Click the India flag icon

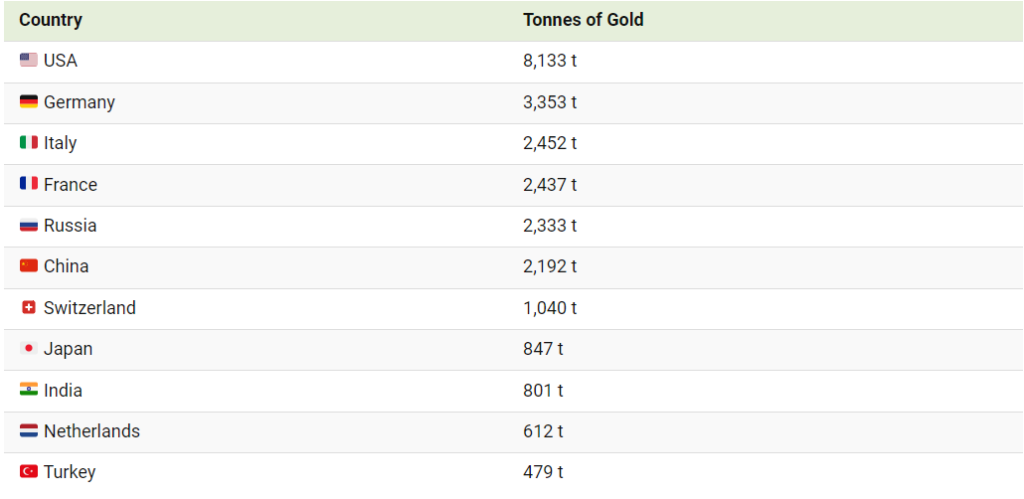click(28, 390)
